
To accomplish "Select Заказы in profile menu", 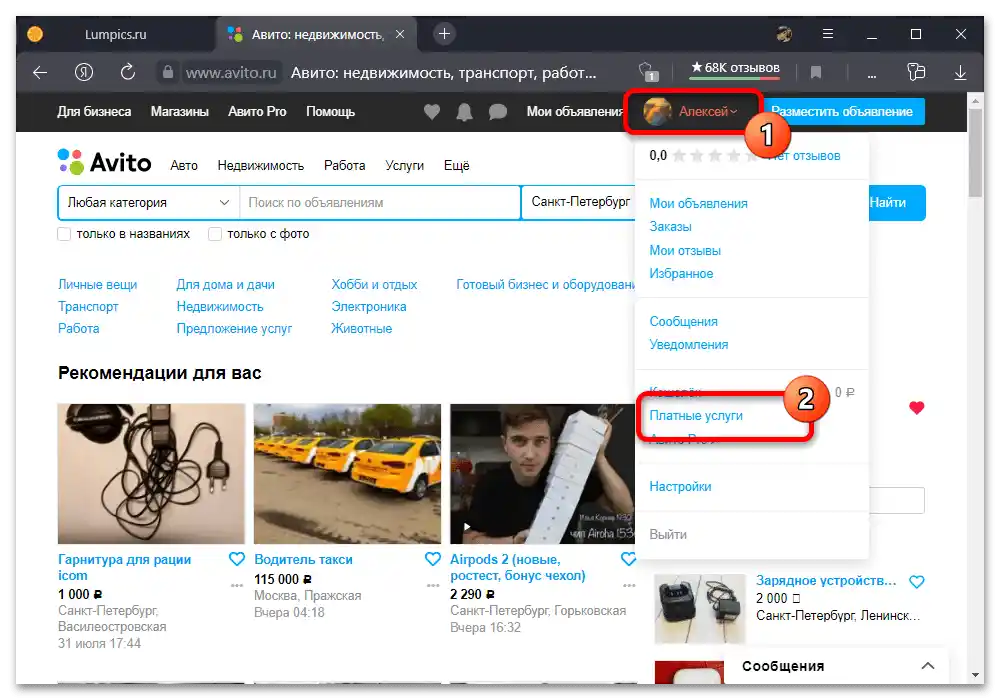I will point(670,226).
